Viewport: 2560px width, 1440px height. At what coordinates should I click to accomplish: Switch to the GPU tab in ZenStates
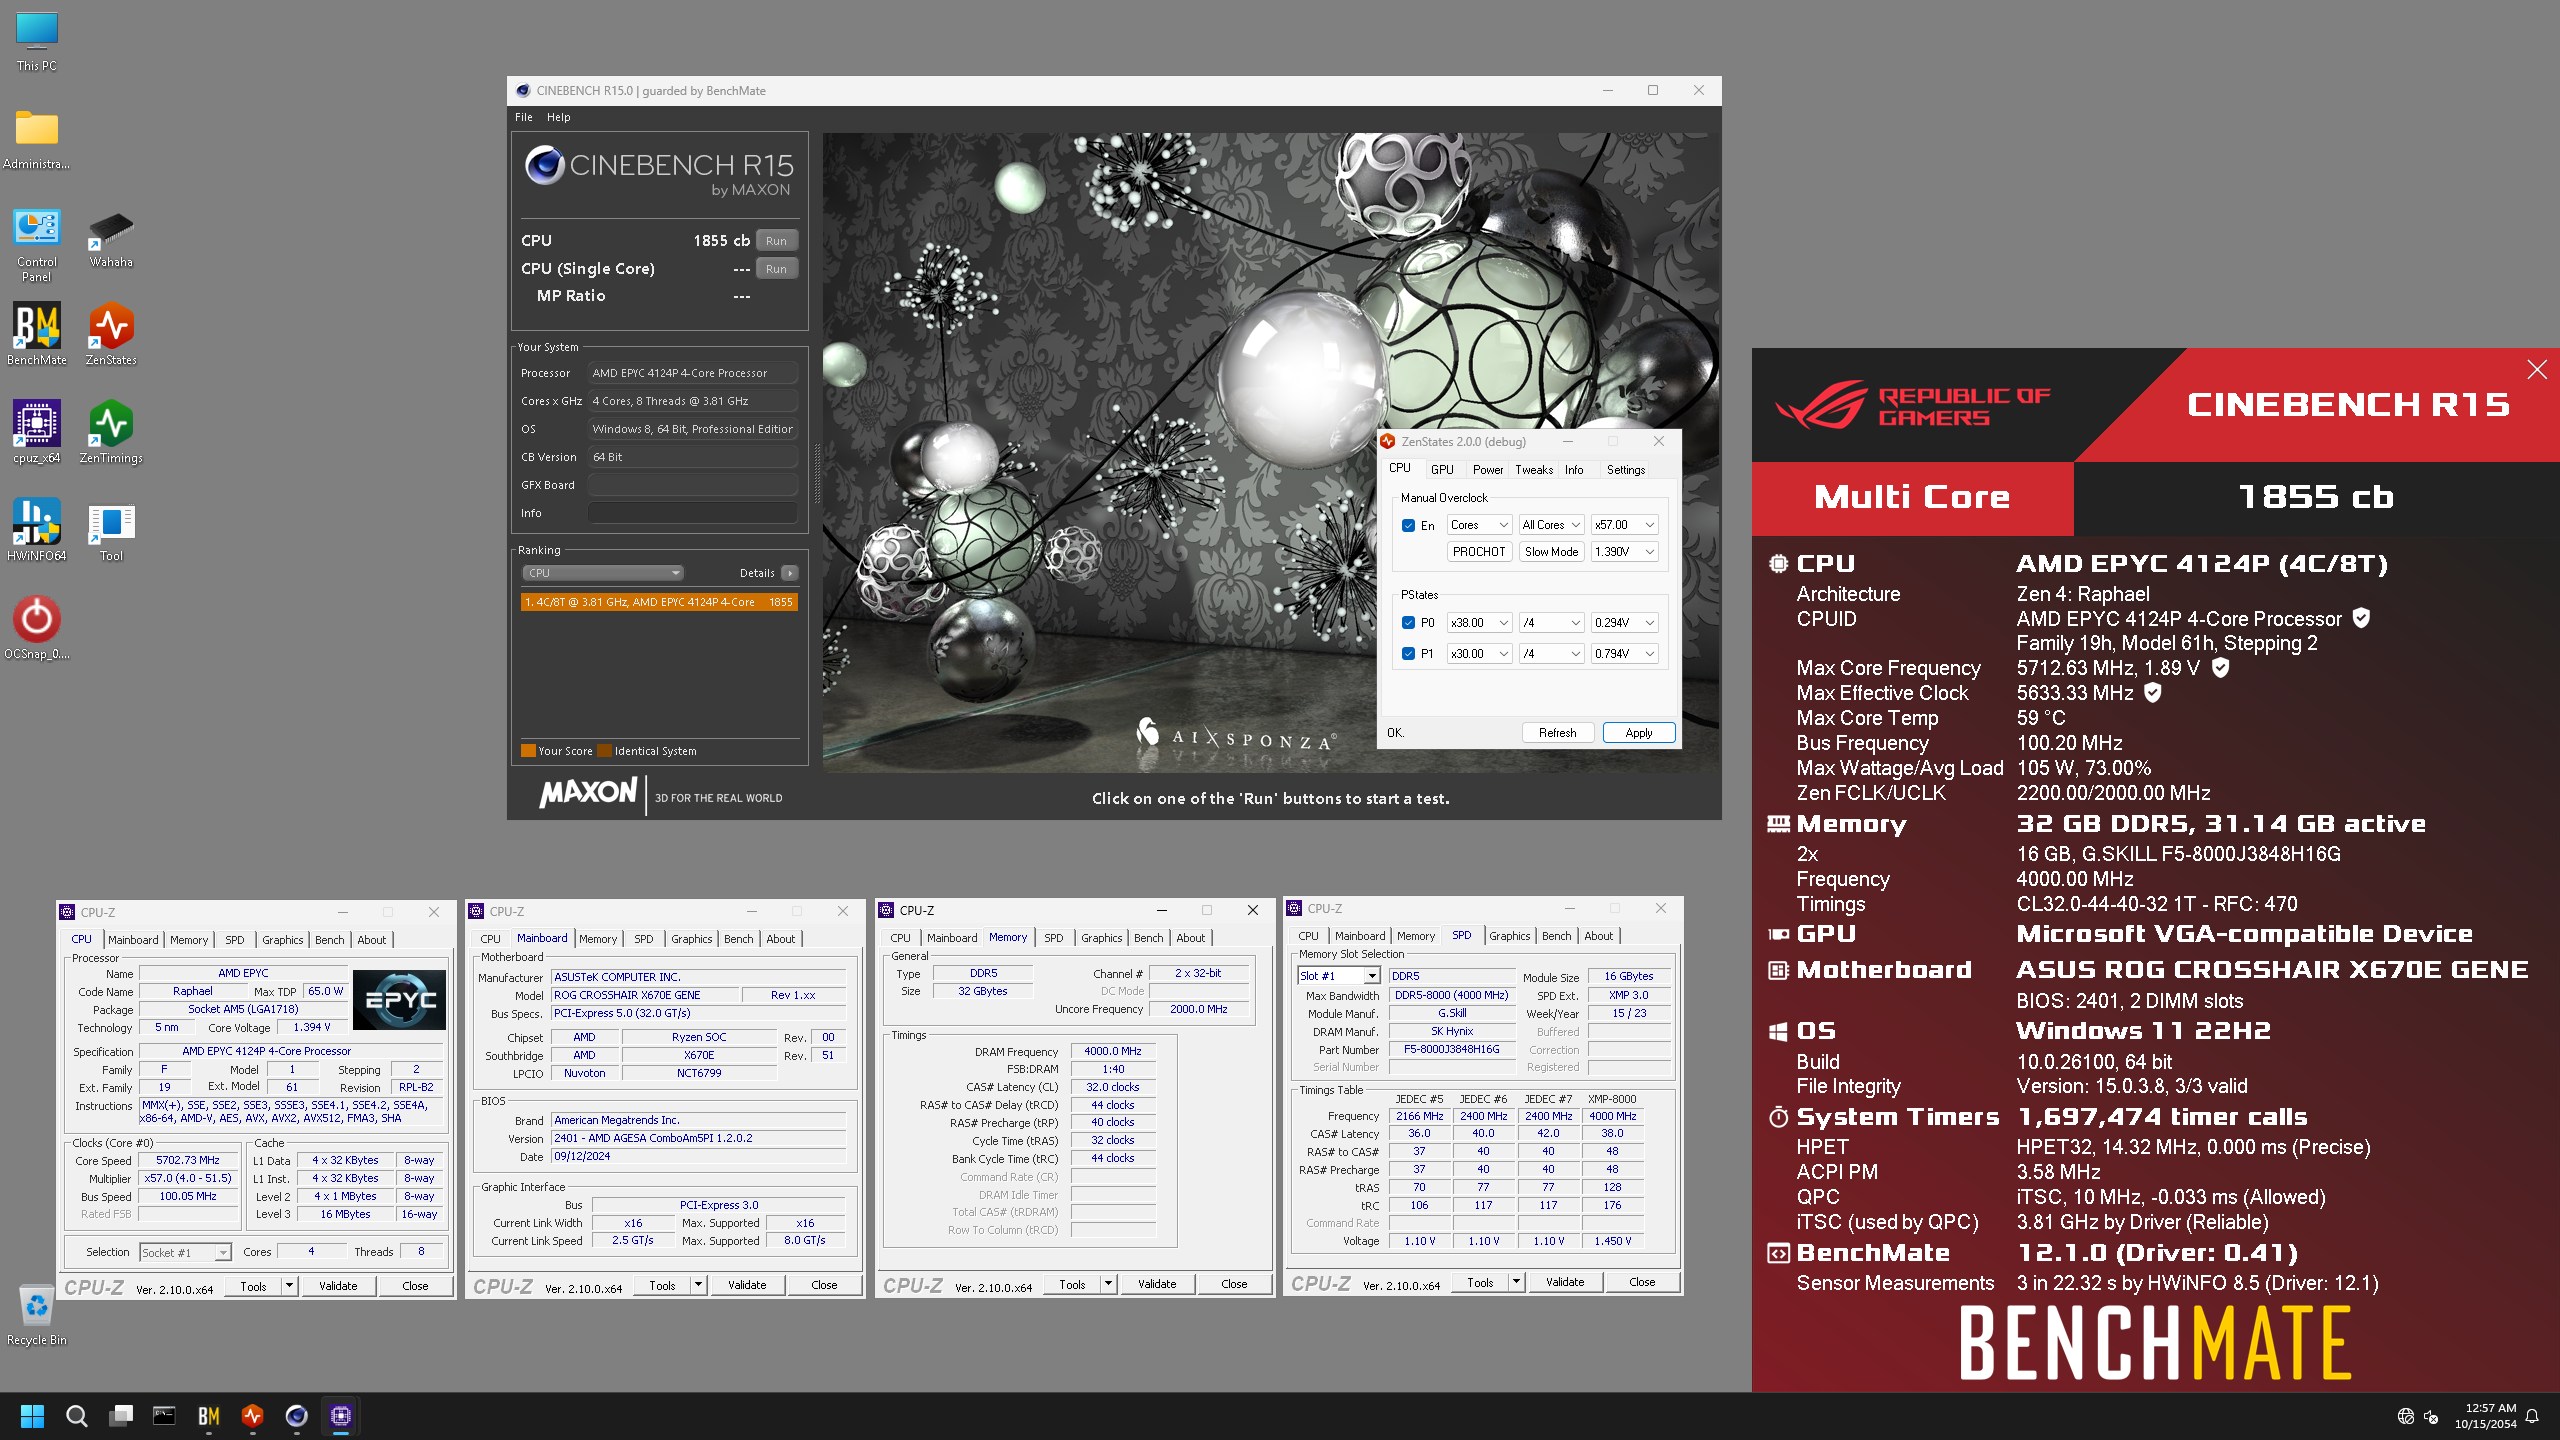pyautogui.click(x=1442, y=469)
